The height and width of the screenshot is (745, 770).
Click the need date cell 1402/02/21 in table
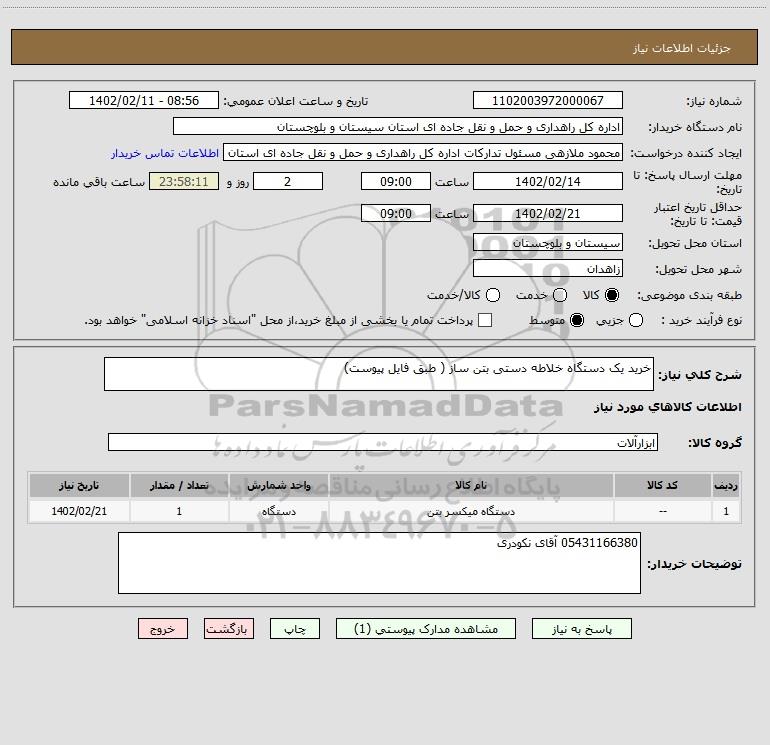pyautogui.click(x=79, y=511)
